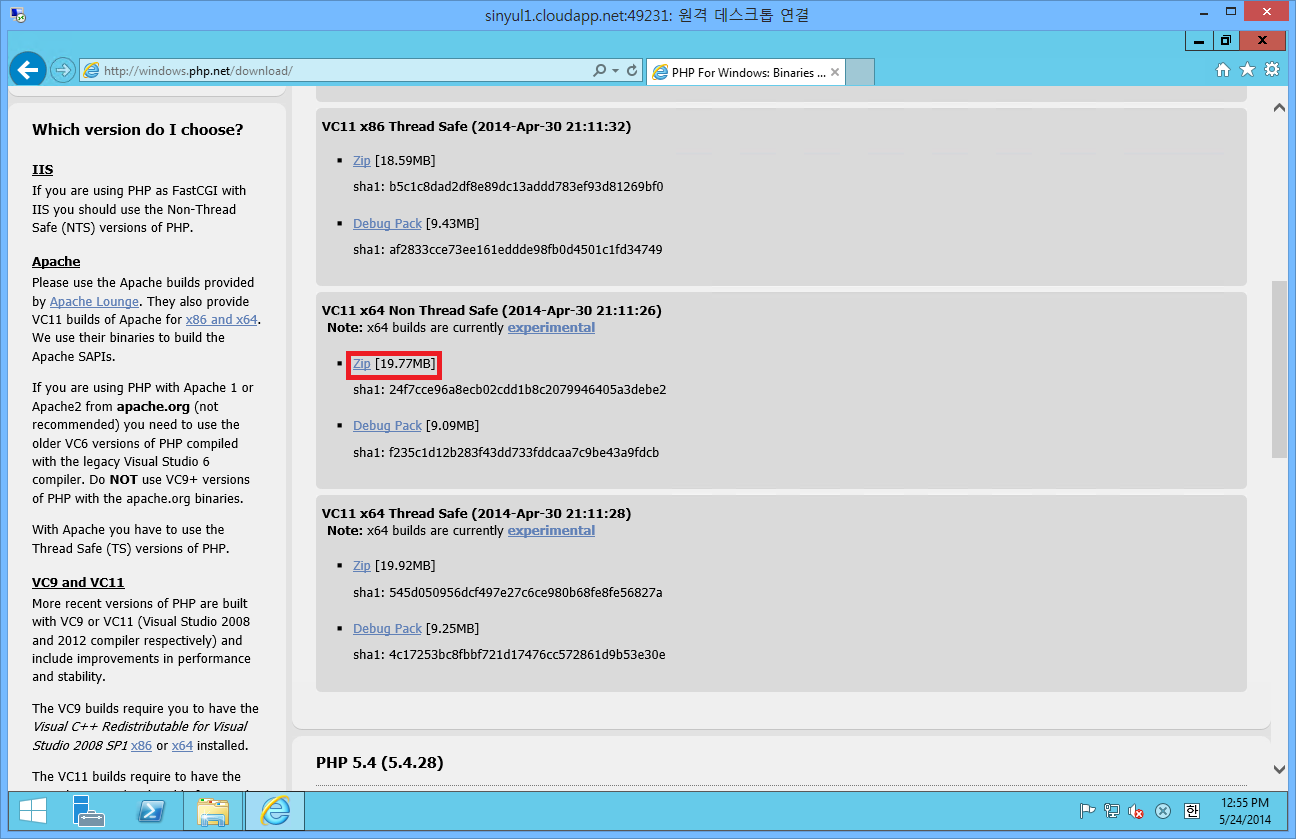Click the page scrollbar up arrow
1296x839 pixels.
(x=1279, y=107)
